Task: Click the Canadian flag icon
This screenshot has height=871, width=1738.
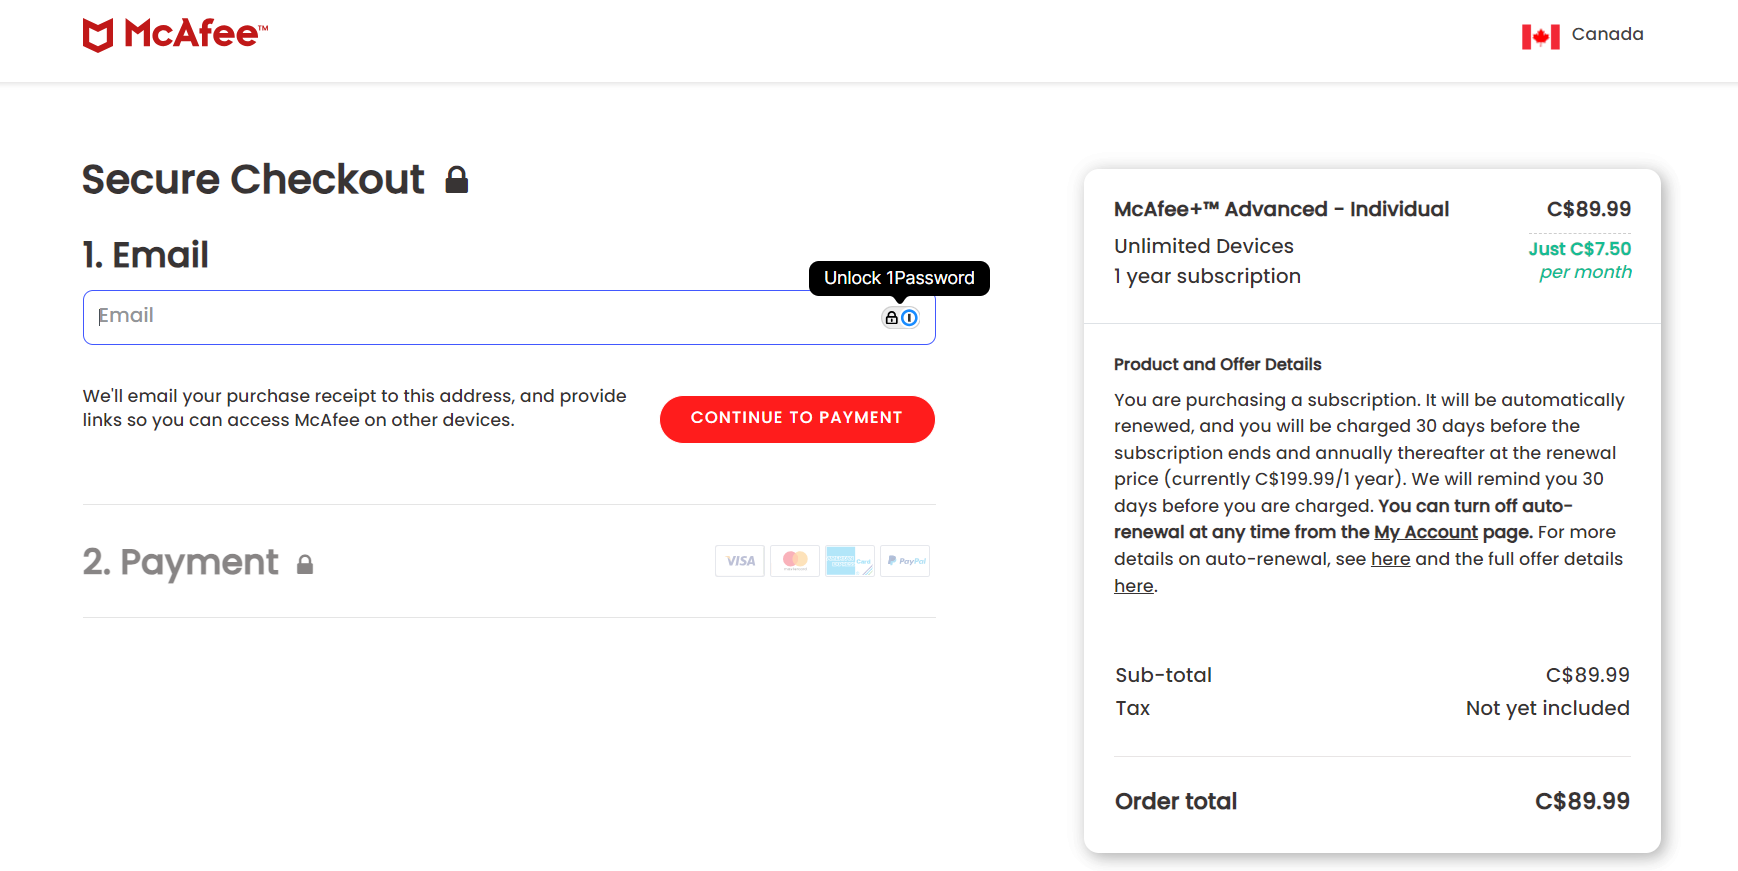Action: [x=1540, y=37]
